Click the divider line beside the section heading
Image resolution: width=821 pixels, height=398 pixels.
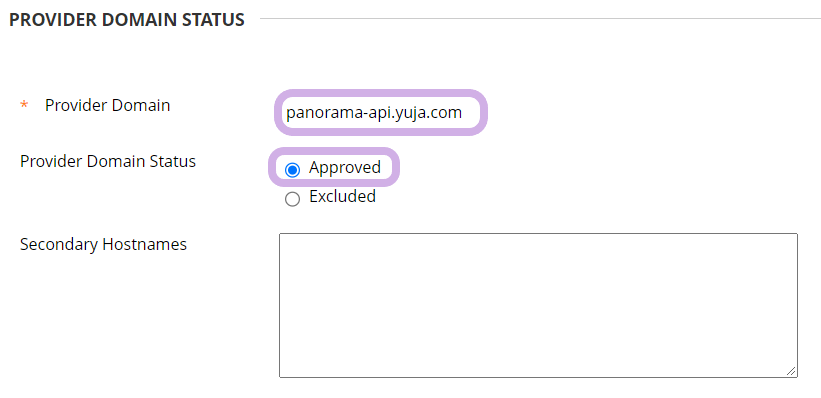[540, 19]
